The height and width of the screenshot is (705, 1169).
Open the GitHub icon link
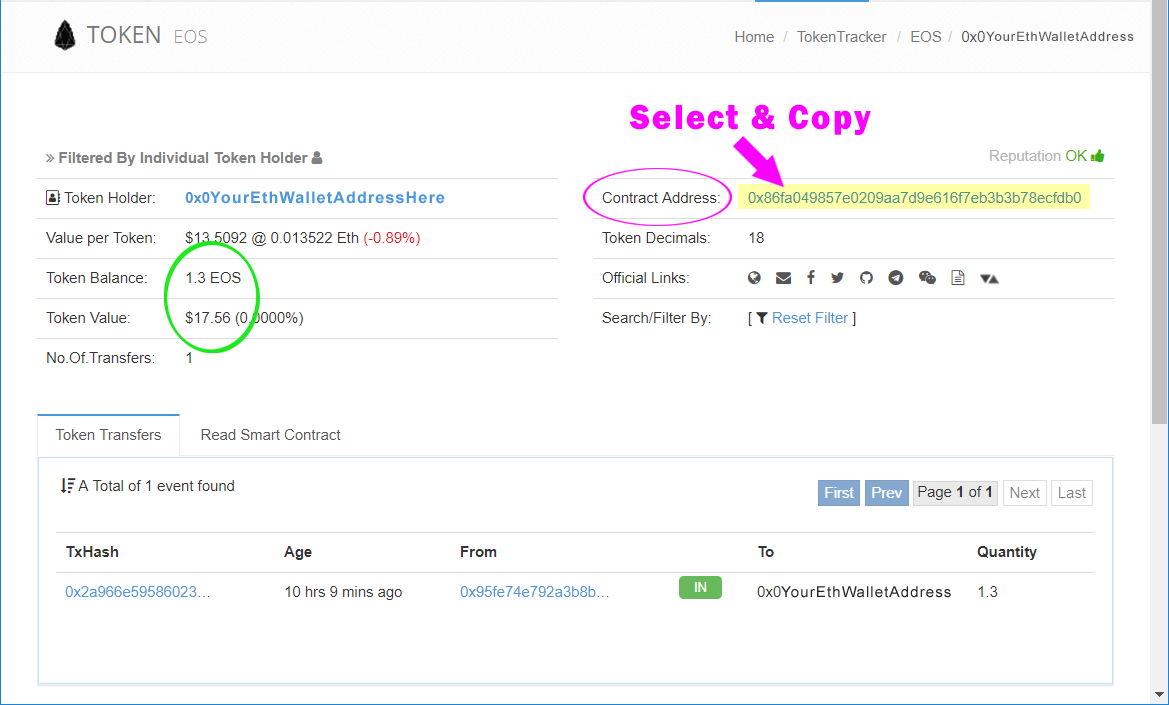[866, 278]
